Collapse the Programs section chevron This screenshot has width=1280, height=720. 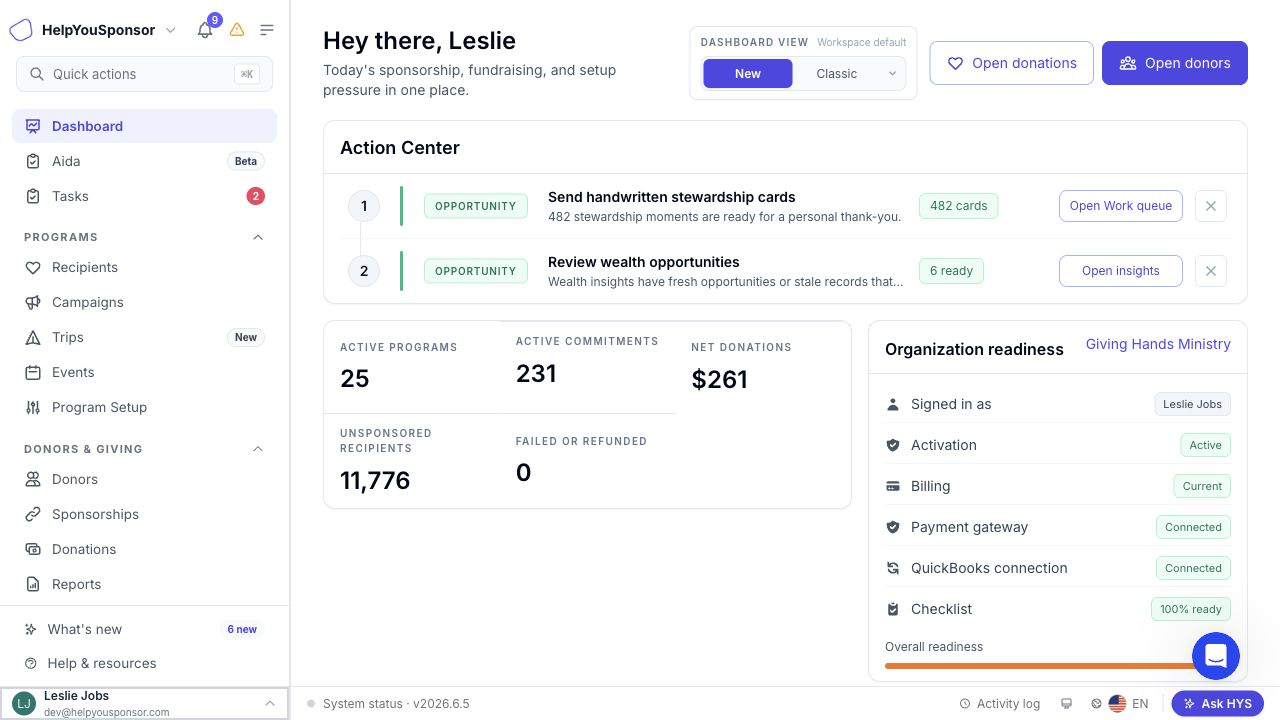[258, 237]
